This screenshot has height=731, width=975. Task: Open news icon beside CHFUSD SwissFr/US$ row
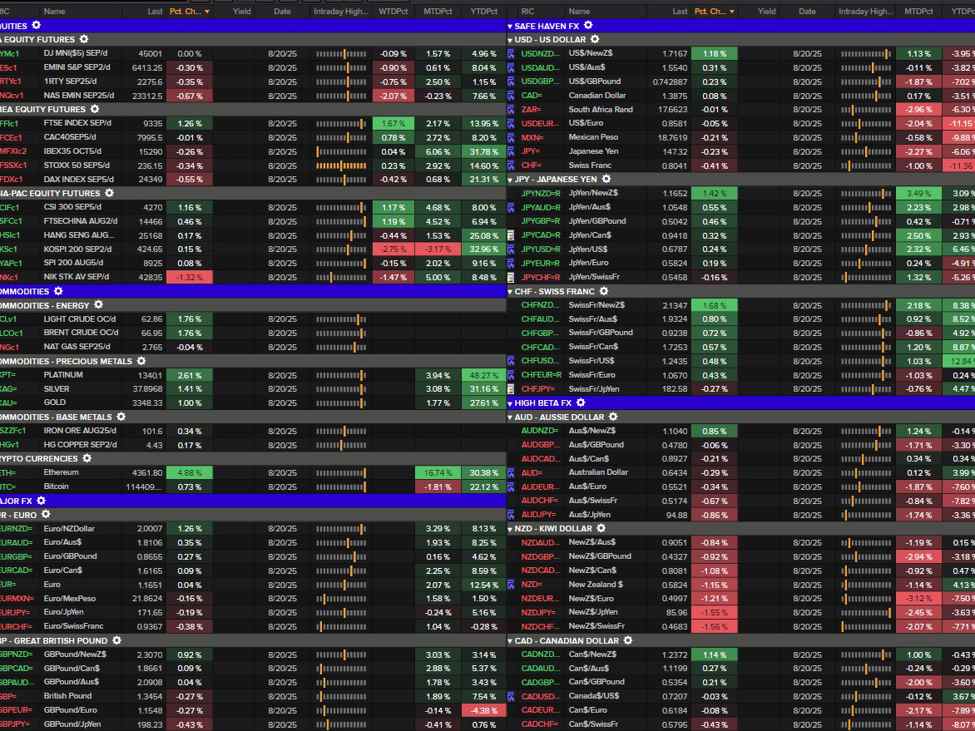[x=511, y=361]
